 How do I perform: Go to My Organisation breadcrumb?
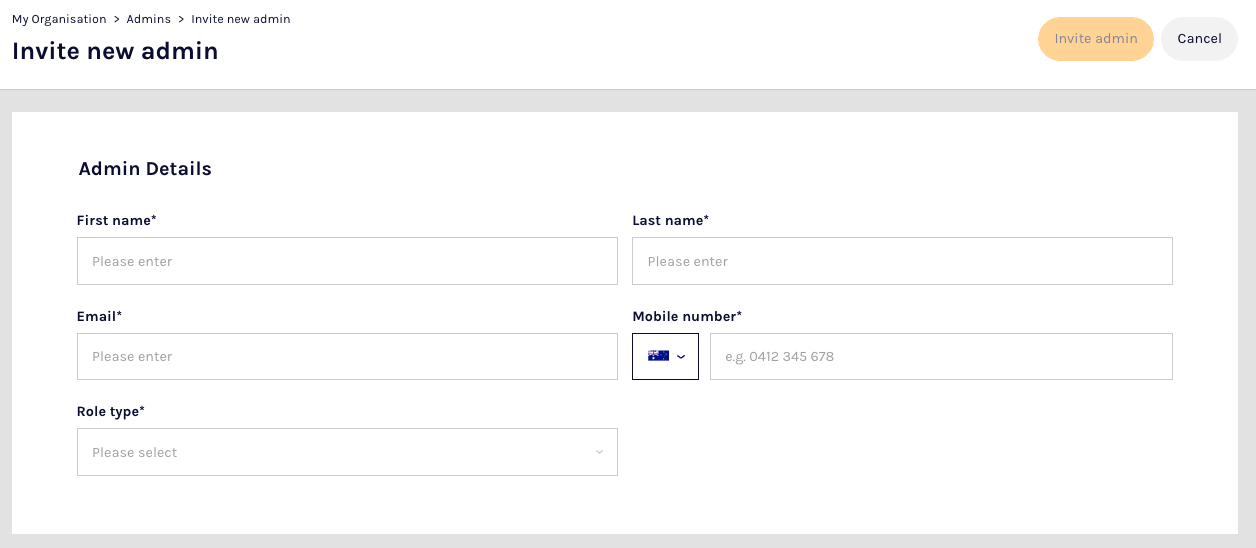tap(59, 19)
